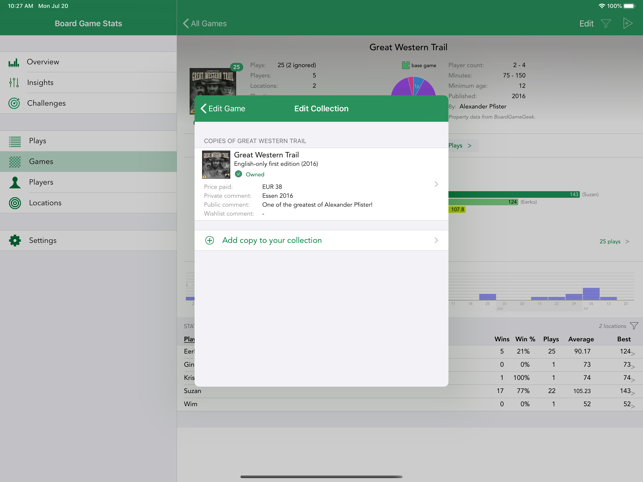This screenshot has width=643, height=482.
Task: Sort stats by Plays column header
Action: [x=551, y=339]
